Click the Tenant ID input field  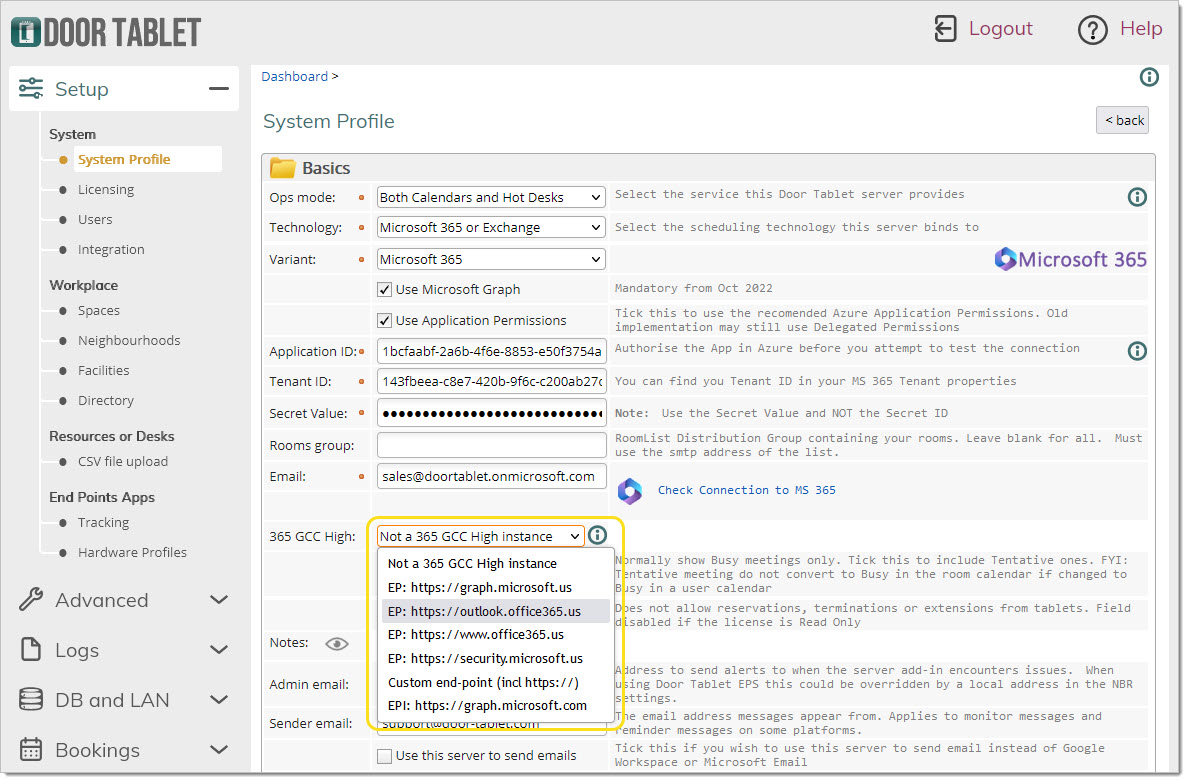491,381
